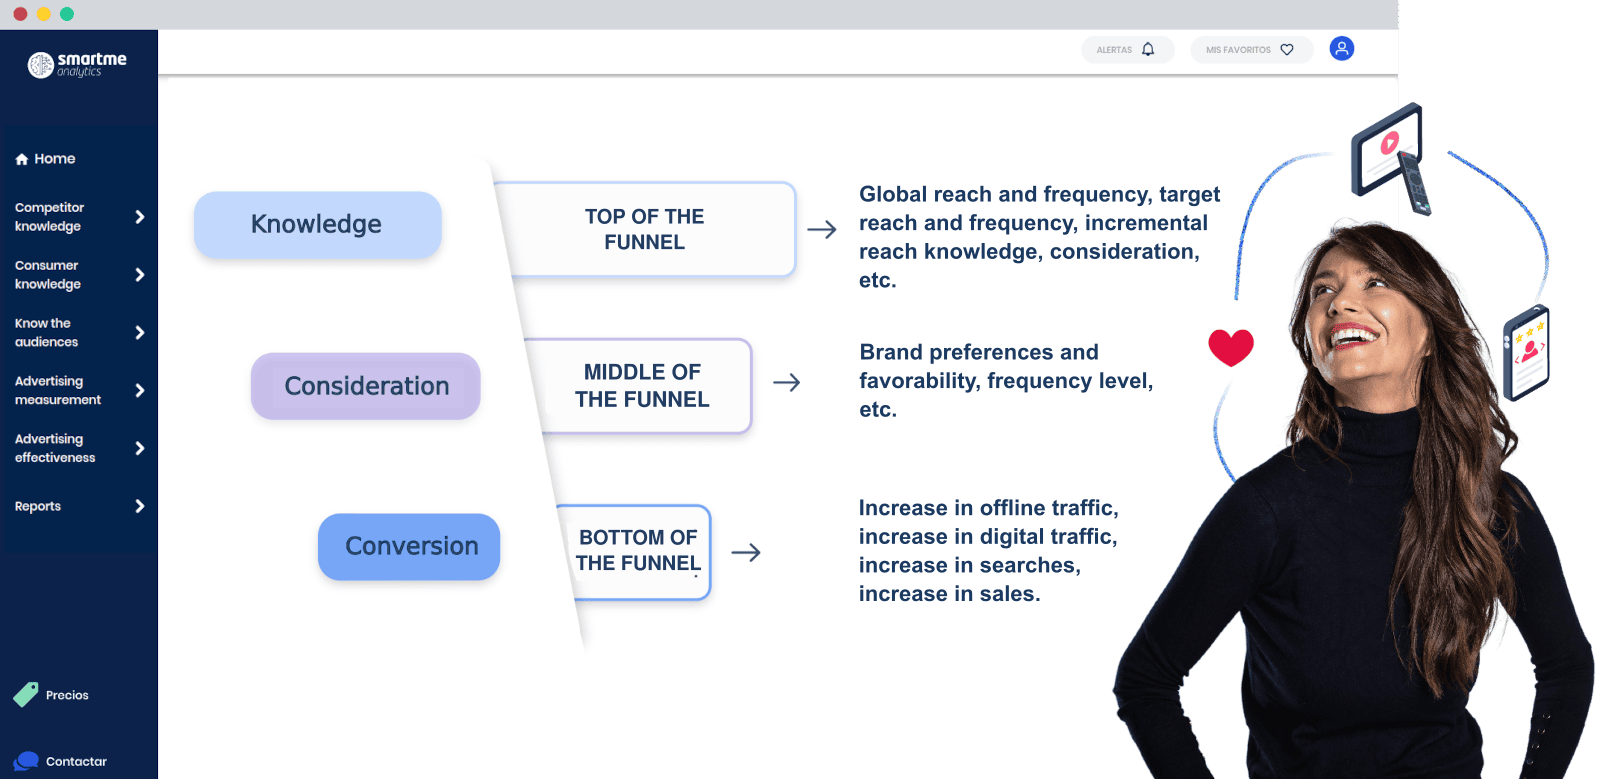Click the red macOS close button
This screenshot has height=779, width=1600.
pos(20,14)
